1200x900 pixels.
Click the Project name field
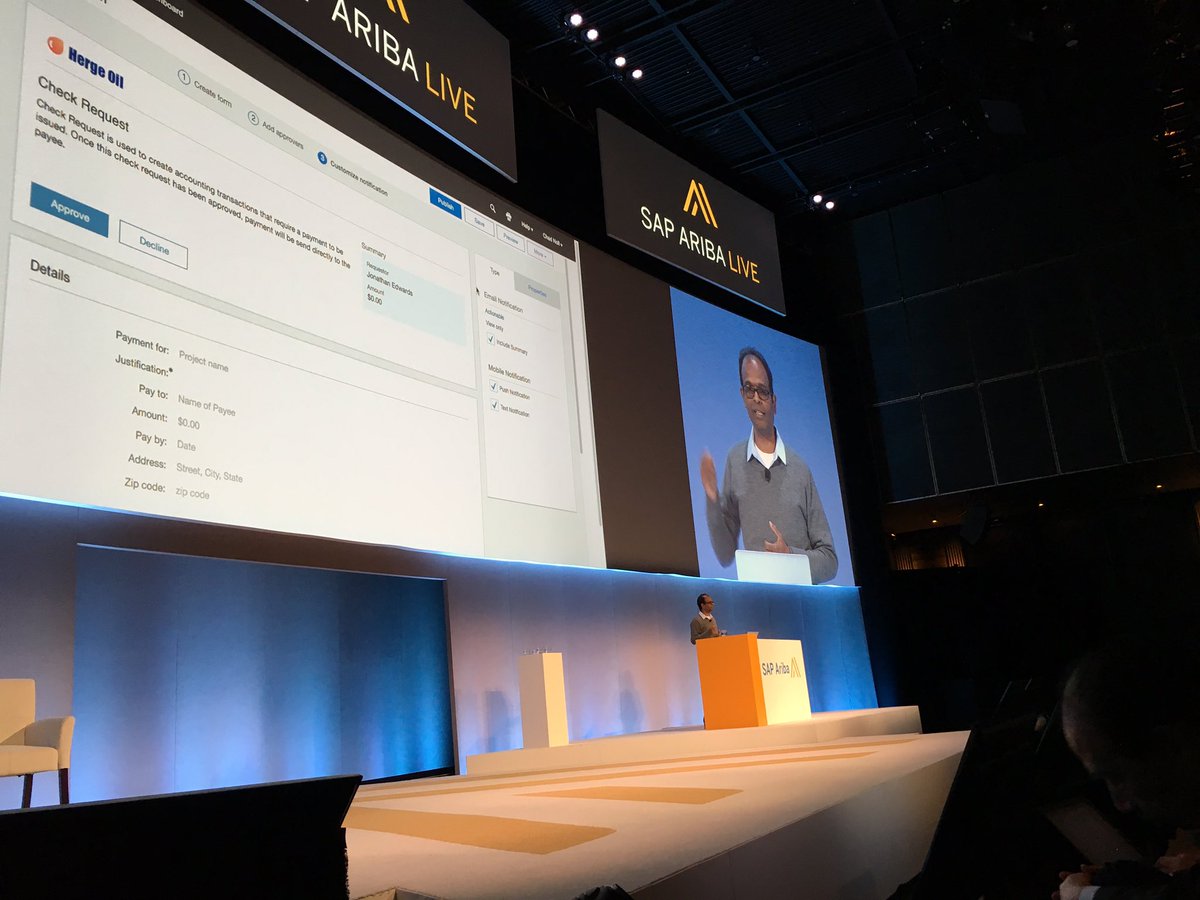203,360
